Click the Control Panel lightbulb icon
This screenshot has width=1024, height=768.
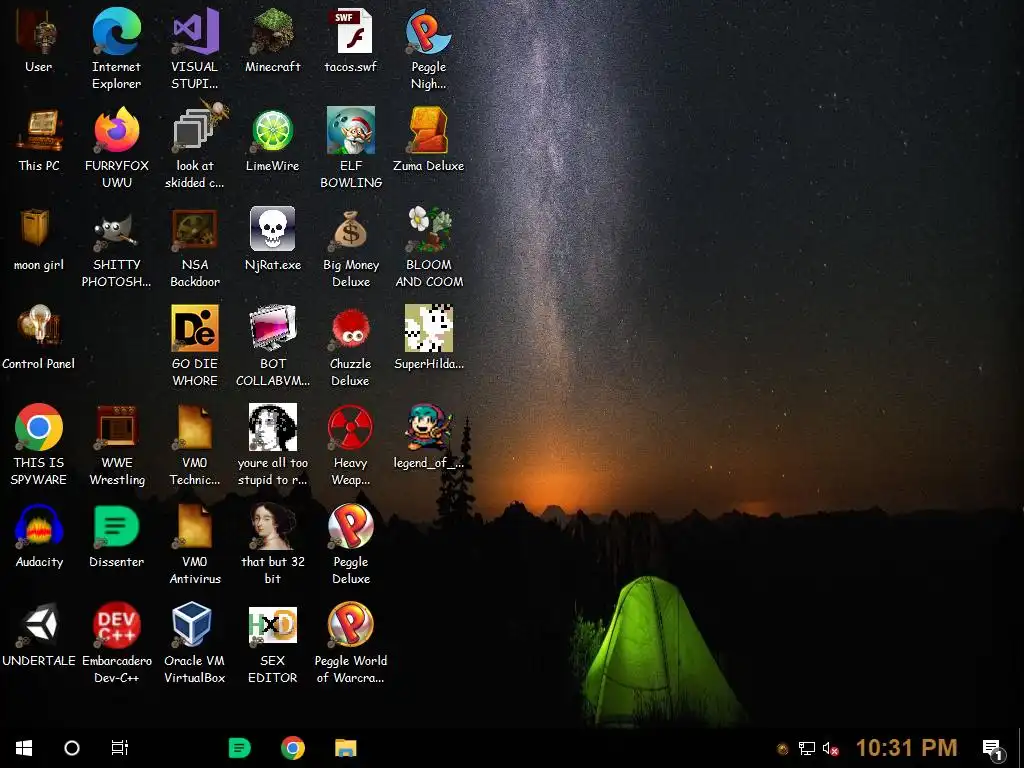[x=39, y=327]
